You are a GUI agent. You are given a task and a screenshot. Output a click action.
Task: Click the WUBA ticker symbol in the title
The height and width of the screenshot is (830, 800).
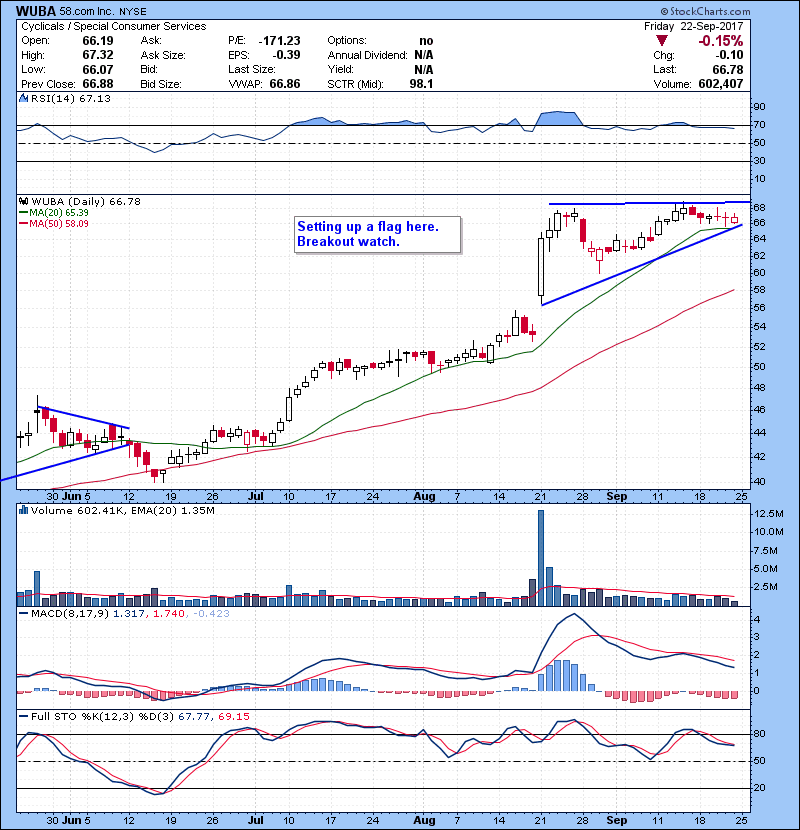[x=35, y=11]
